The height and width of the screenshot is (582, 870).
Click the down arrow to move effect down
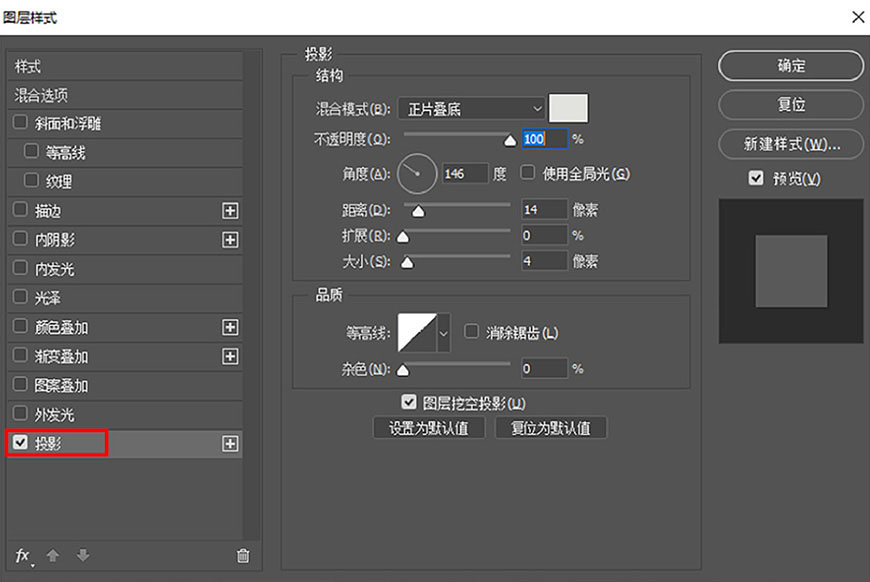[81, 556]
